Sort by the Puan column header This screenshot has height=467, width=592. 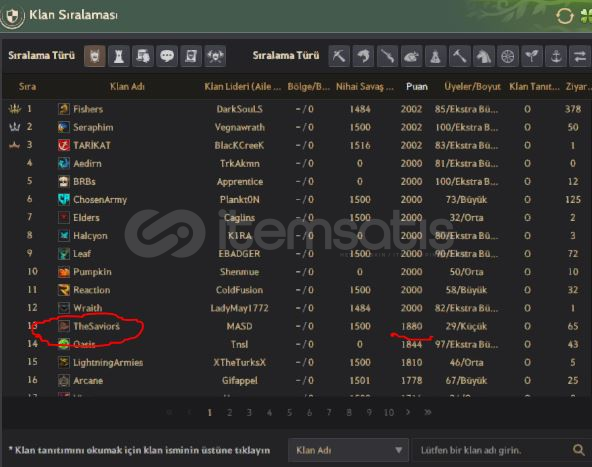coord(417,86)
